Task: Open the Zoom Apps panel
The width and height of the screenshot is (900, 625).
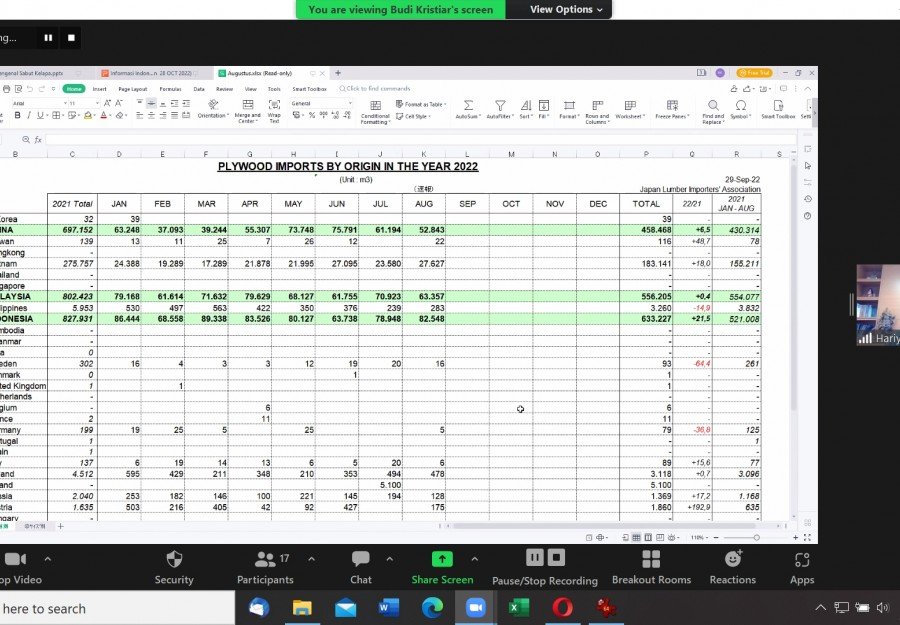Action: pyautogui.click(x=802, y=568)
